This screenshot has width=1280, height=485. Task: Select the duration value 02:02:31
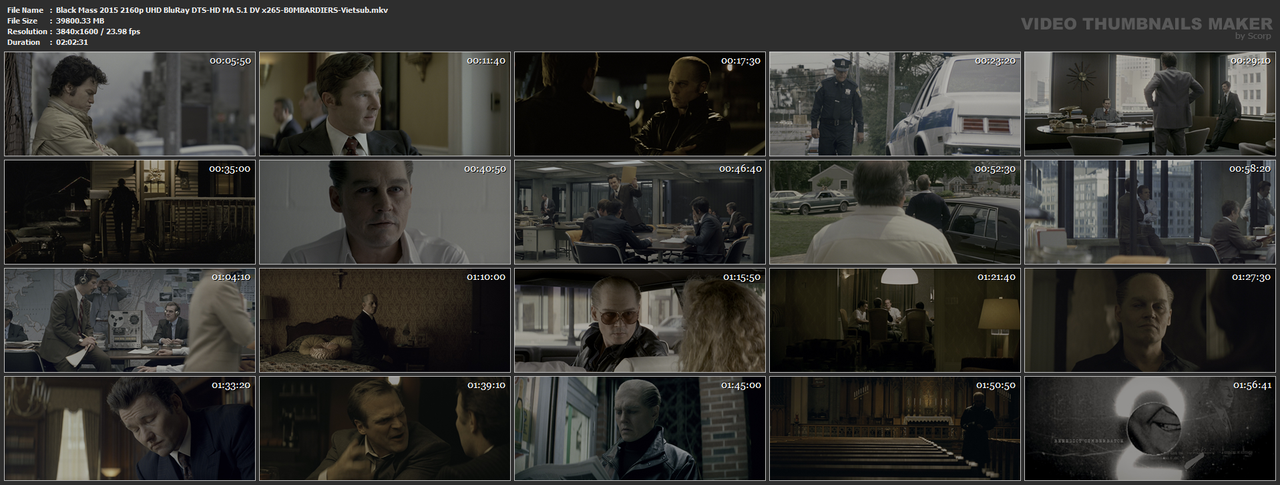pyautogui.click(x=72, y=42)
